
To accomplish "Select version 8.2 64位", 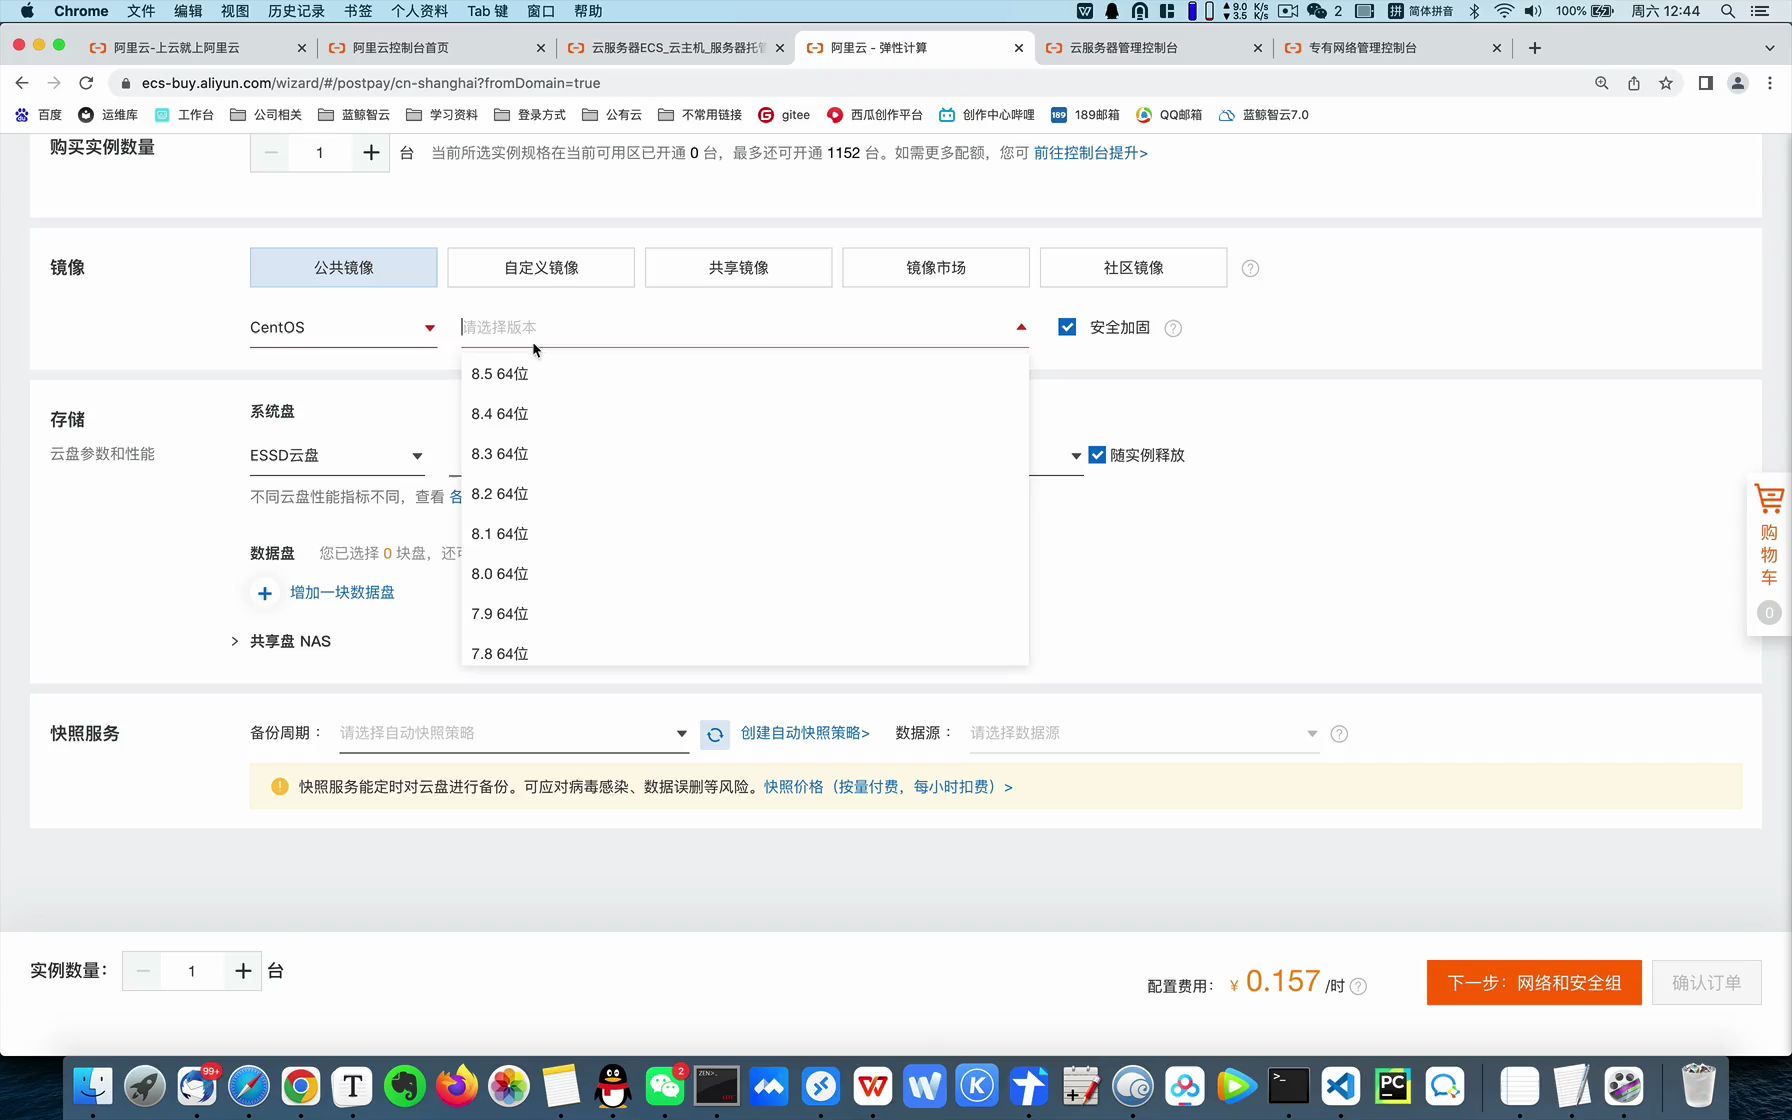I will (745, 494).
